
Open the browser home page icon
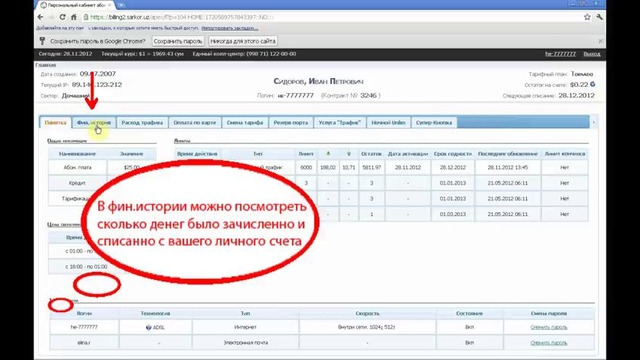point(74,17)
